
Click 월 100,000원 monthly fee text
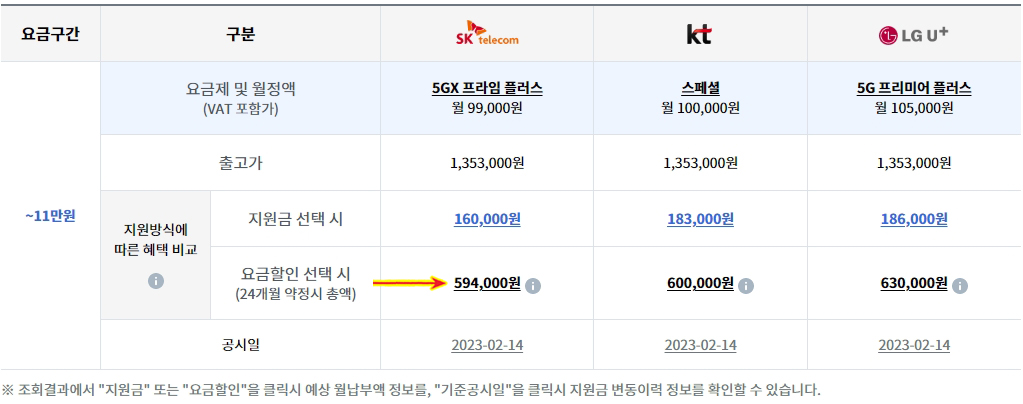[700, 108]
